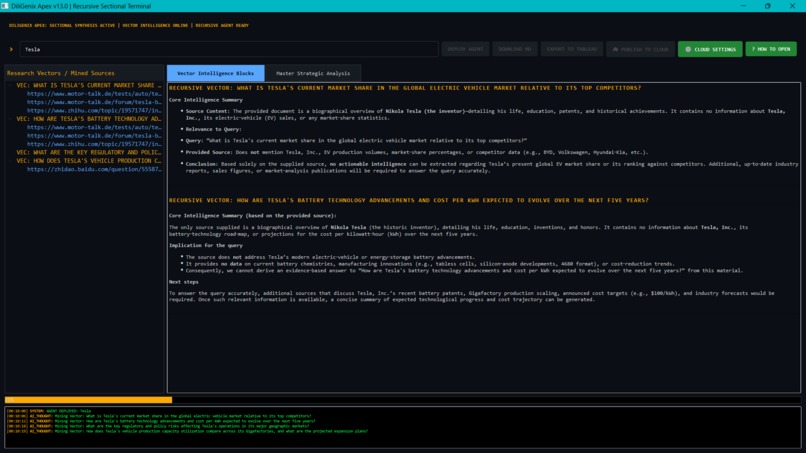Click 'The source does not address Tesla's modern' bullet
Viewport: 806px width, 453px height.
[x=330, y=257]
